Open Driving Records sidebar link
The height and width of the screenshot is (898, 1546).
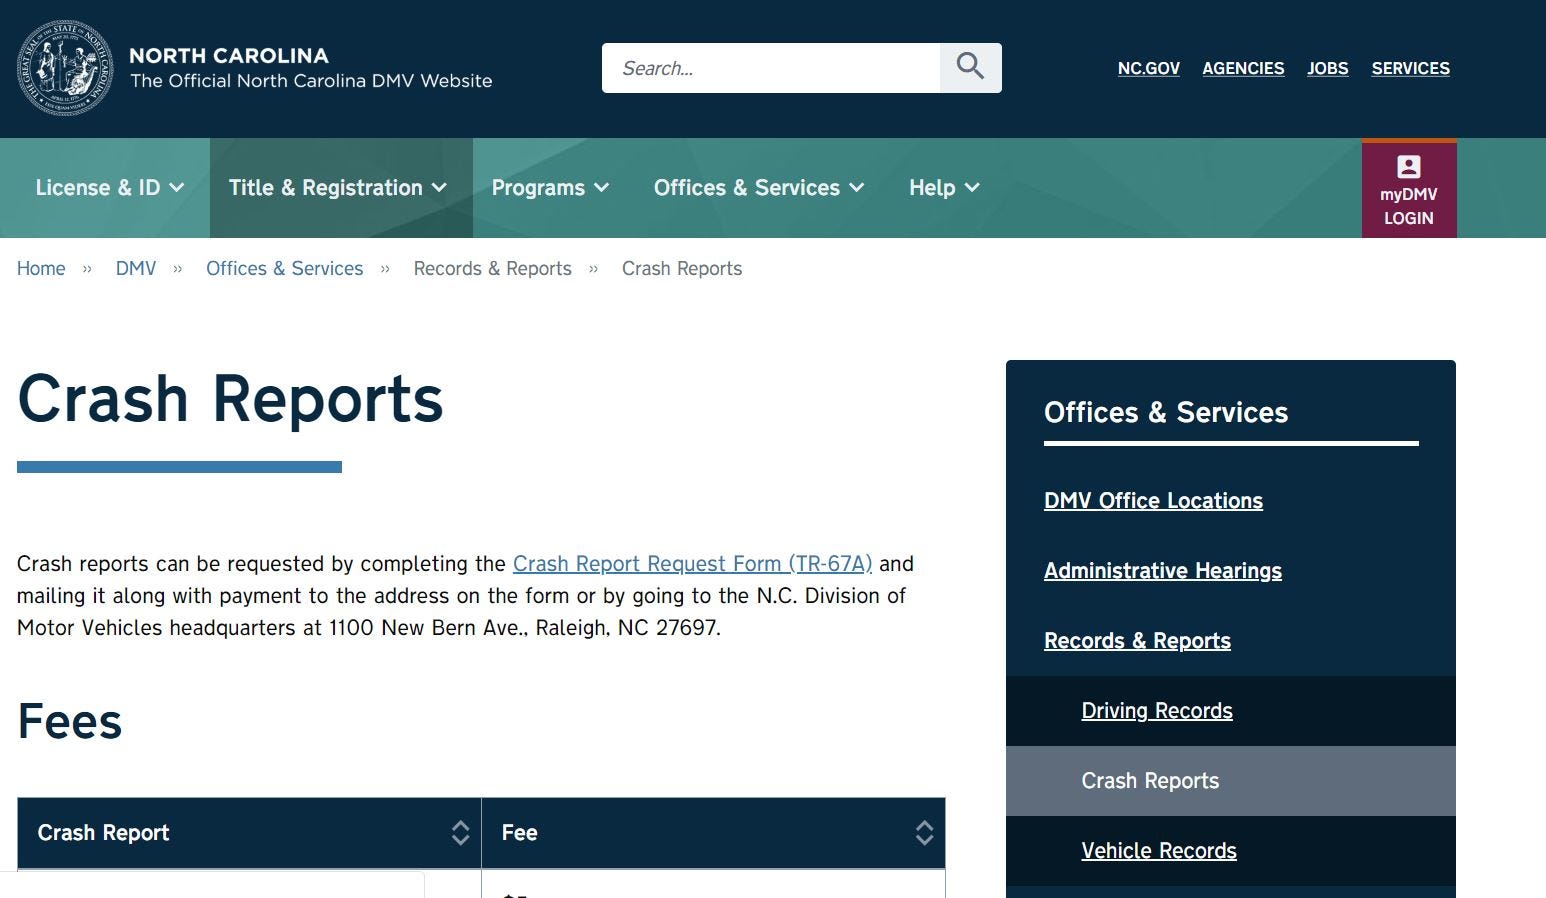tap(1157, 711)
